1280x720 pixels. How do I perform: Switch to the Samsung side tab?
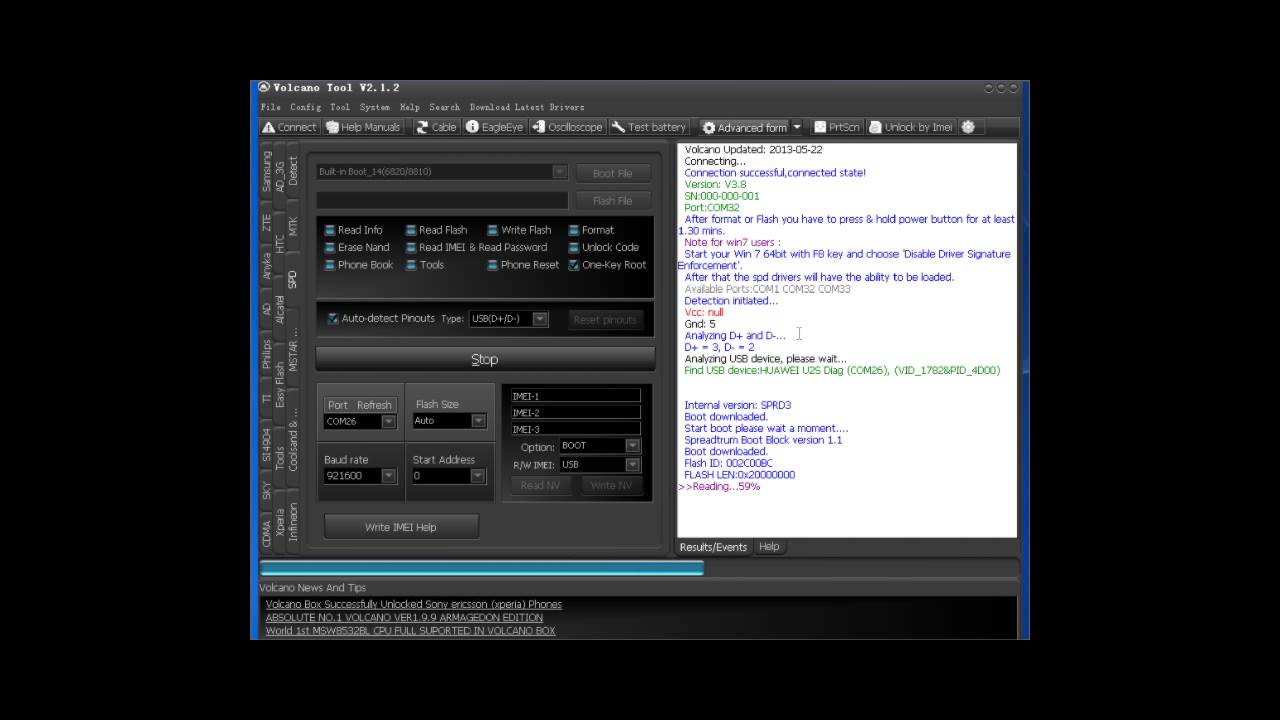point(267,171)
